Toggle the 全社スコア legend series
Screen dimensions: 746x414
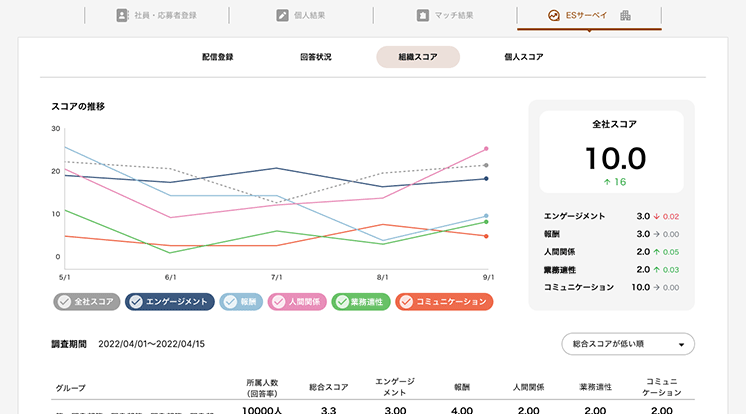click(64, 301)
